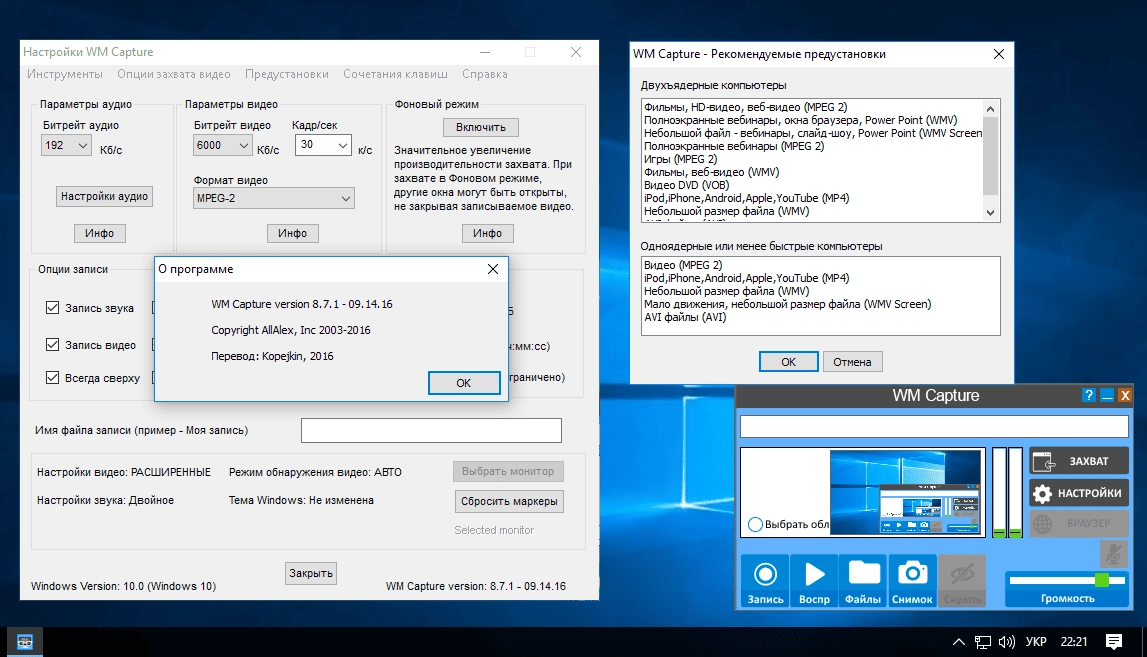The width and height of the screenshot is (1147, 657).
Task: Open help via the question mark icon
Action: pyautogui.click(x=1088, y=395)
